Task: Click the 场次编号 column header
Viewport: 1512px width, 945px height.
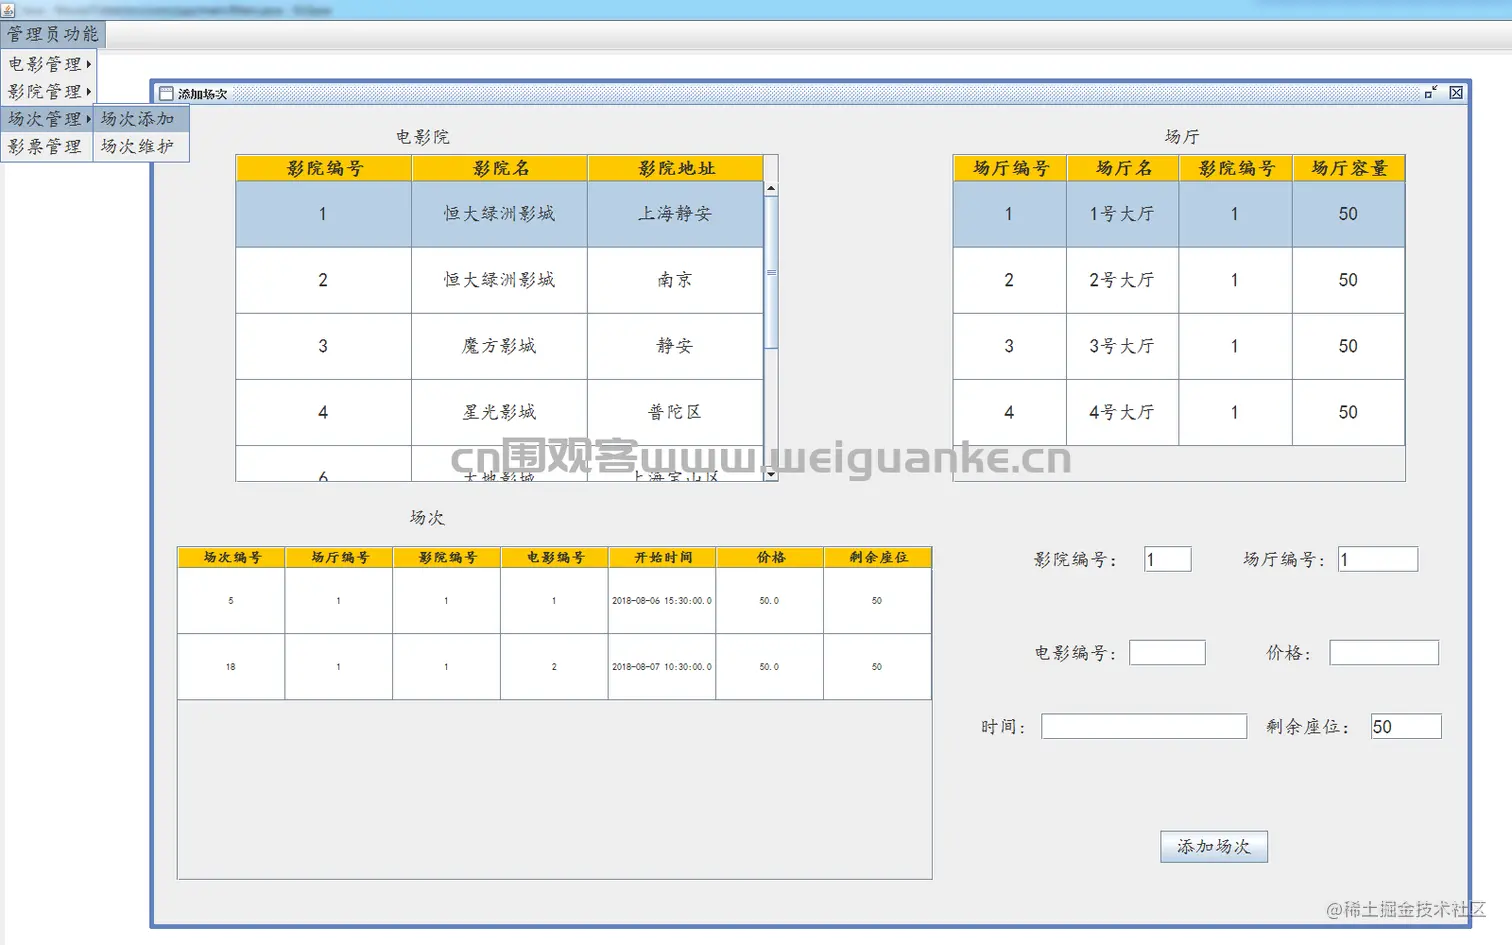Action: coord(231,557)
